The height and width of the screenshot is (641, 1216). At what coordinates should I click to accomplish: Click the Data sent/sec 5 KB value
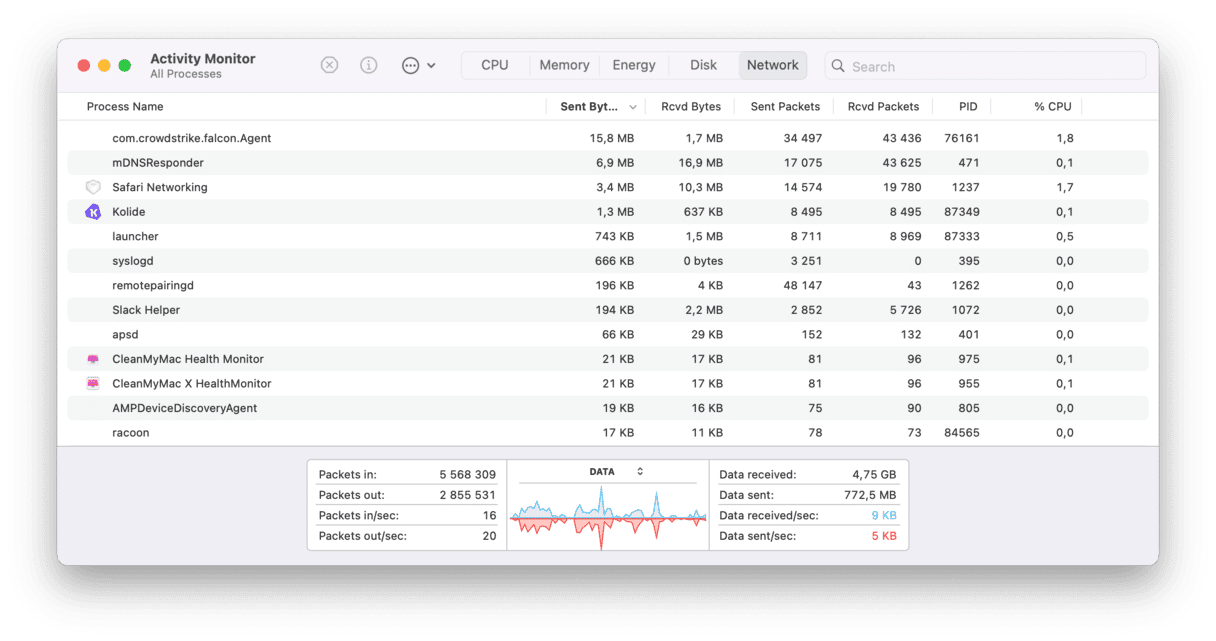point(884,536)
